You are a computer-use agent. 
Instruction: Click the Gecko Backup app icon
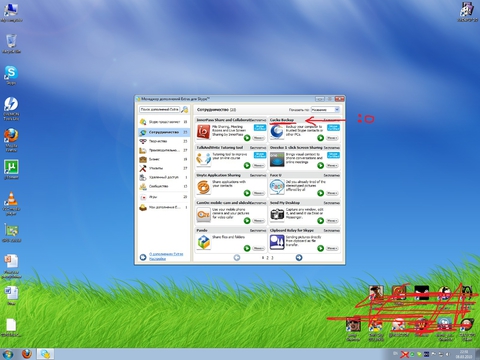[277, 132]
